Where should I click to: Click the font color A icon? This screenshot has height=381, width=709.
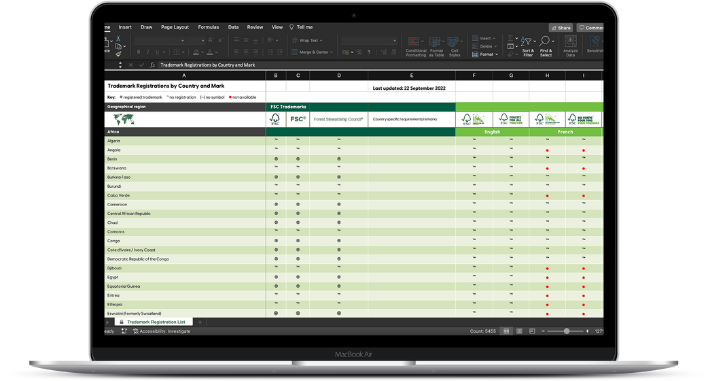point(211,52)
